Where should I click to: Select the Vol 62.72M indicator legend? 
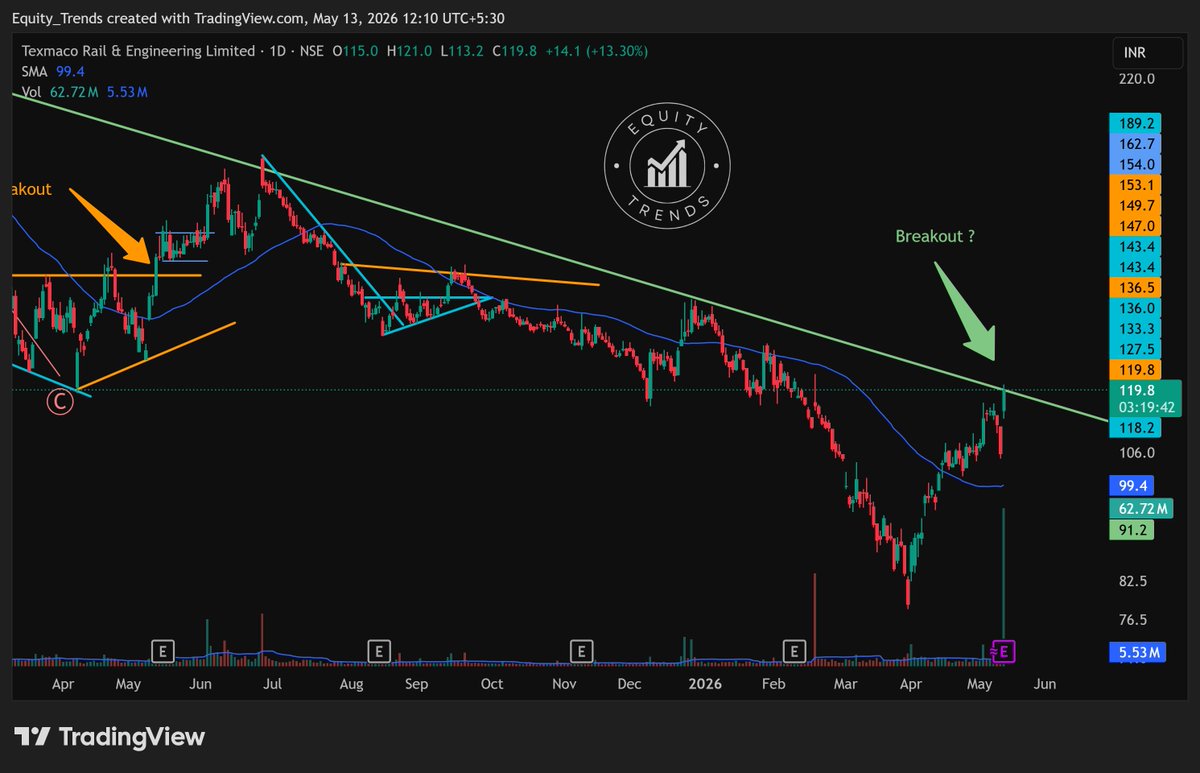(x=86, y=92)
